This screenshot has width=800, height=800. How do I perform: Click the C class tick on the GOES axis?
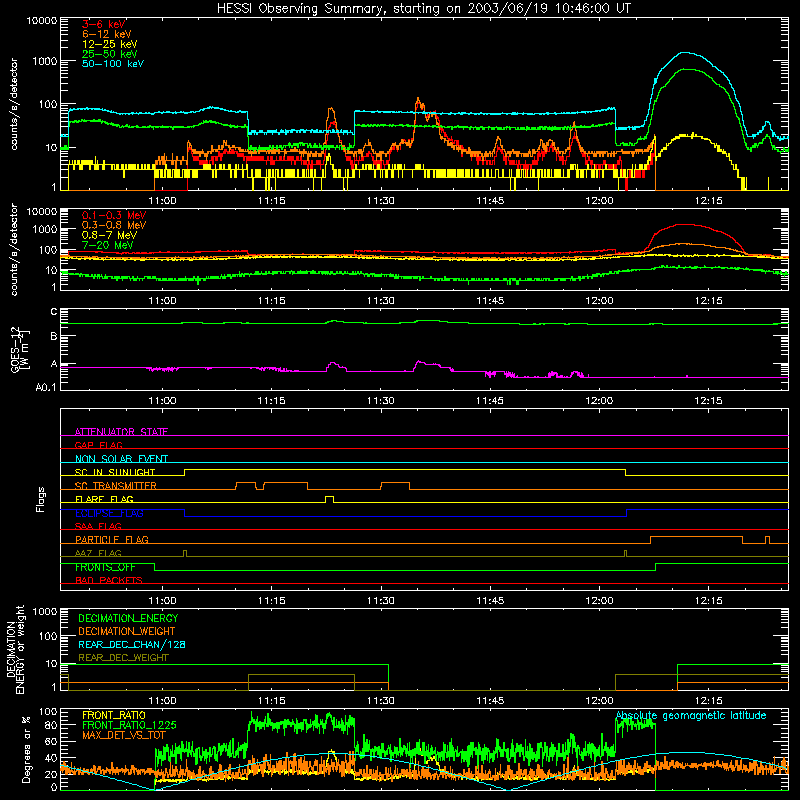(54, 312)
